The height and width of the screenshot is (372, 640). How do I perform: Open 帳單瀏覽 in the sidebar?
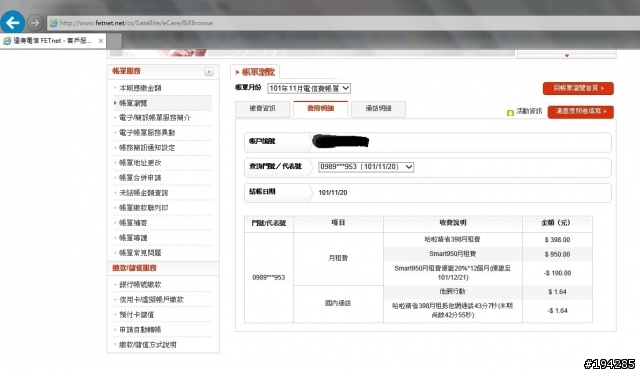coord(133,103)
